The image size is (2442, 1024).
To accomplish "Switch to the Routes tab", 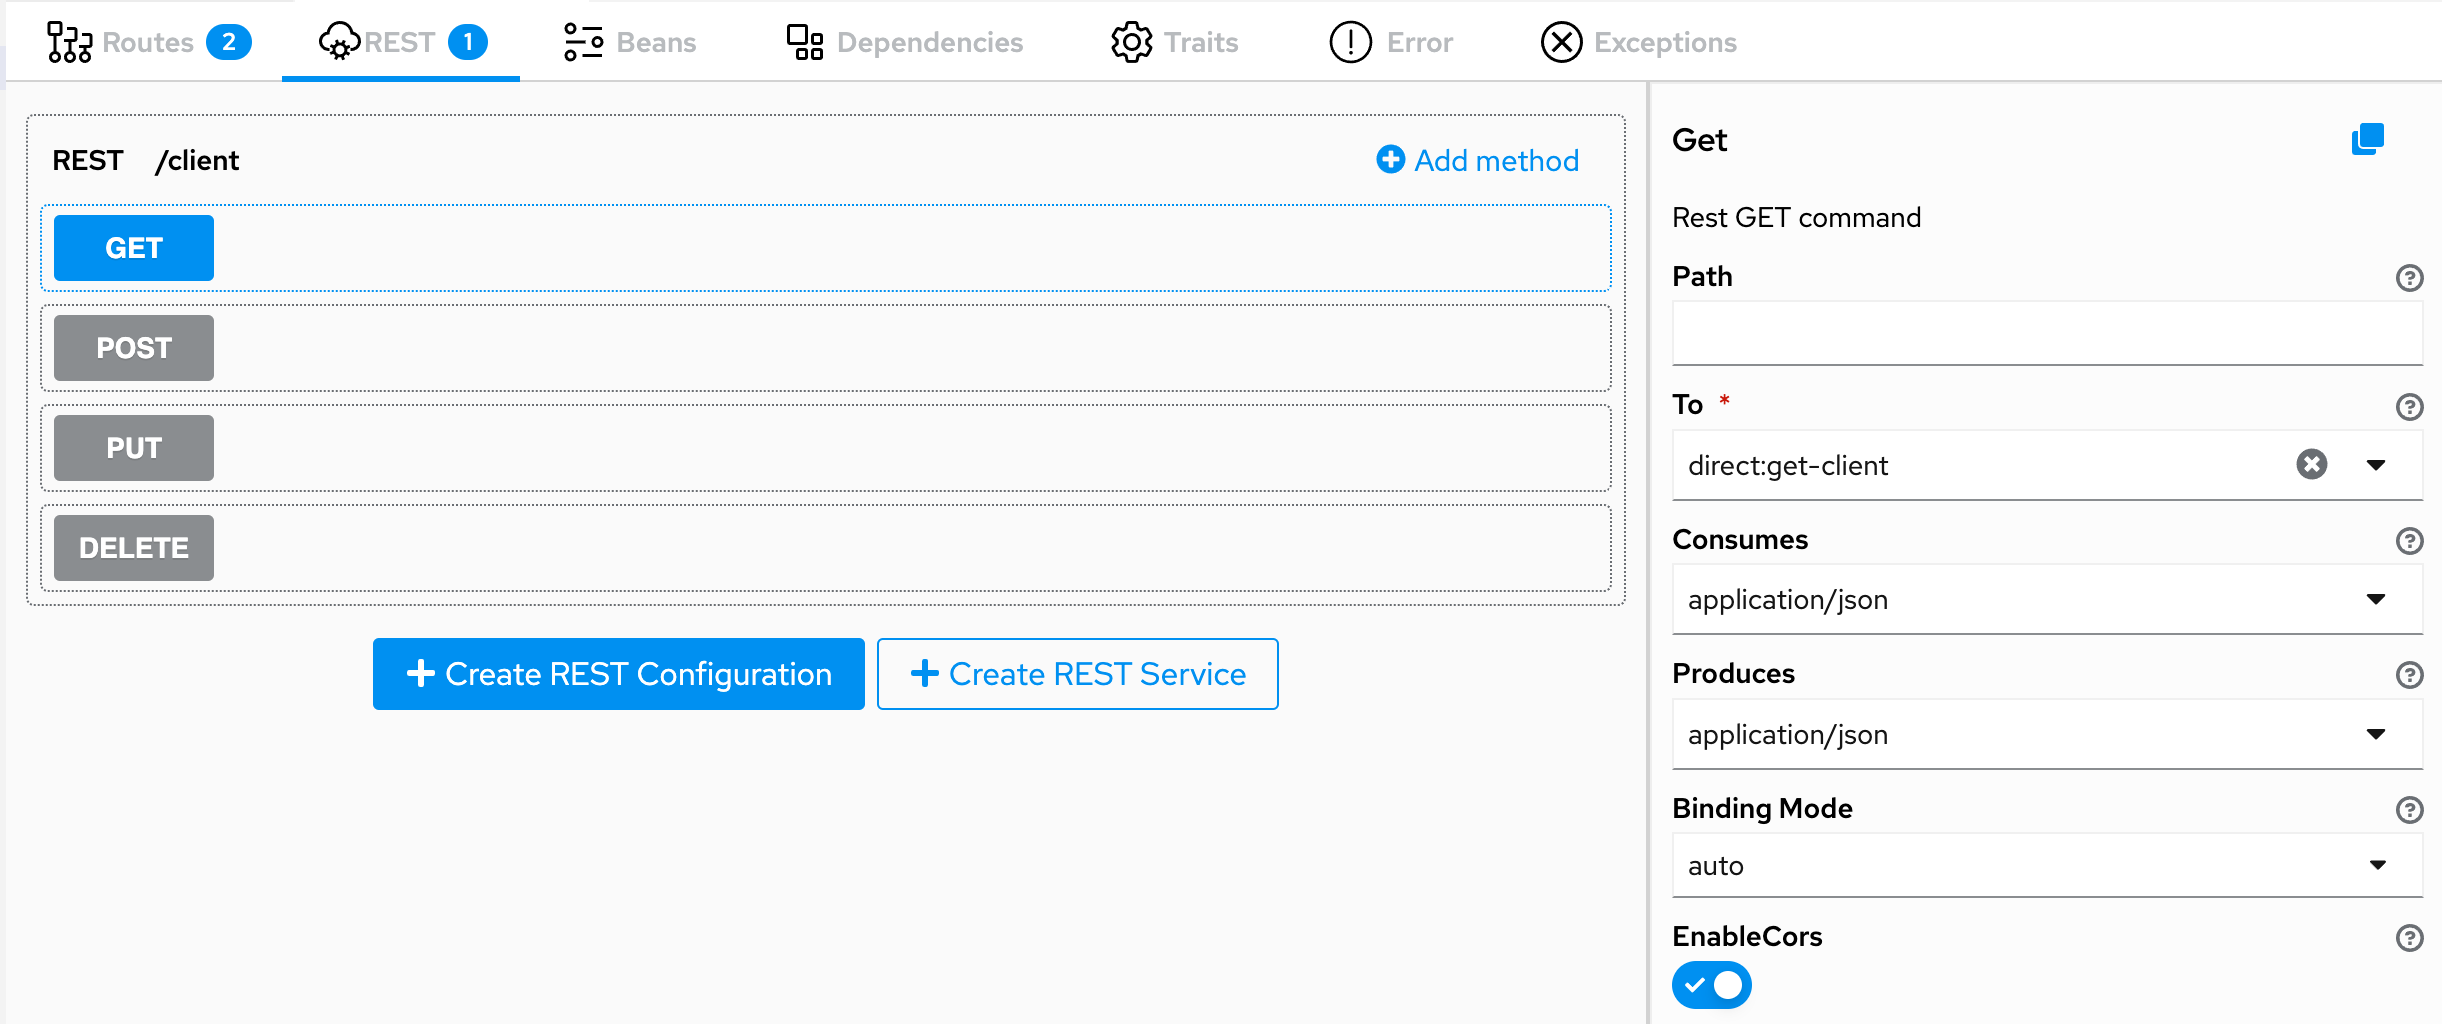I will (148, 42).
